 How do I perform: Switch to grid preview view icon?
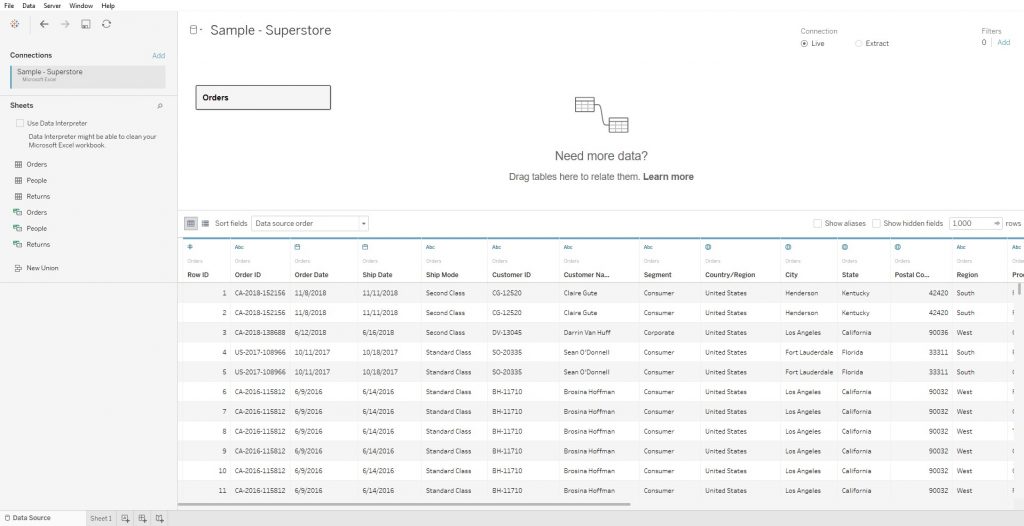[191, 223]
